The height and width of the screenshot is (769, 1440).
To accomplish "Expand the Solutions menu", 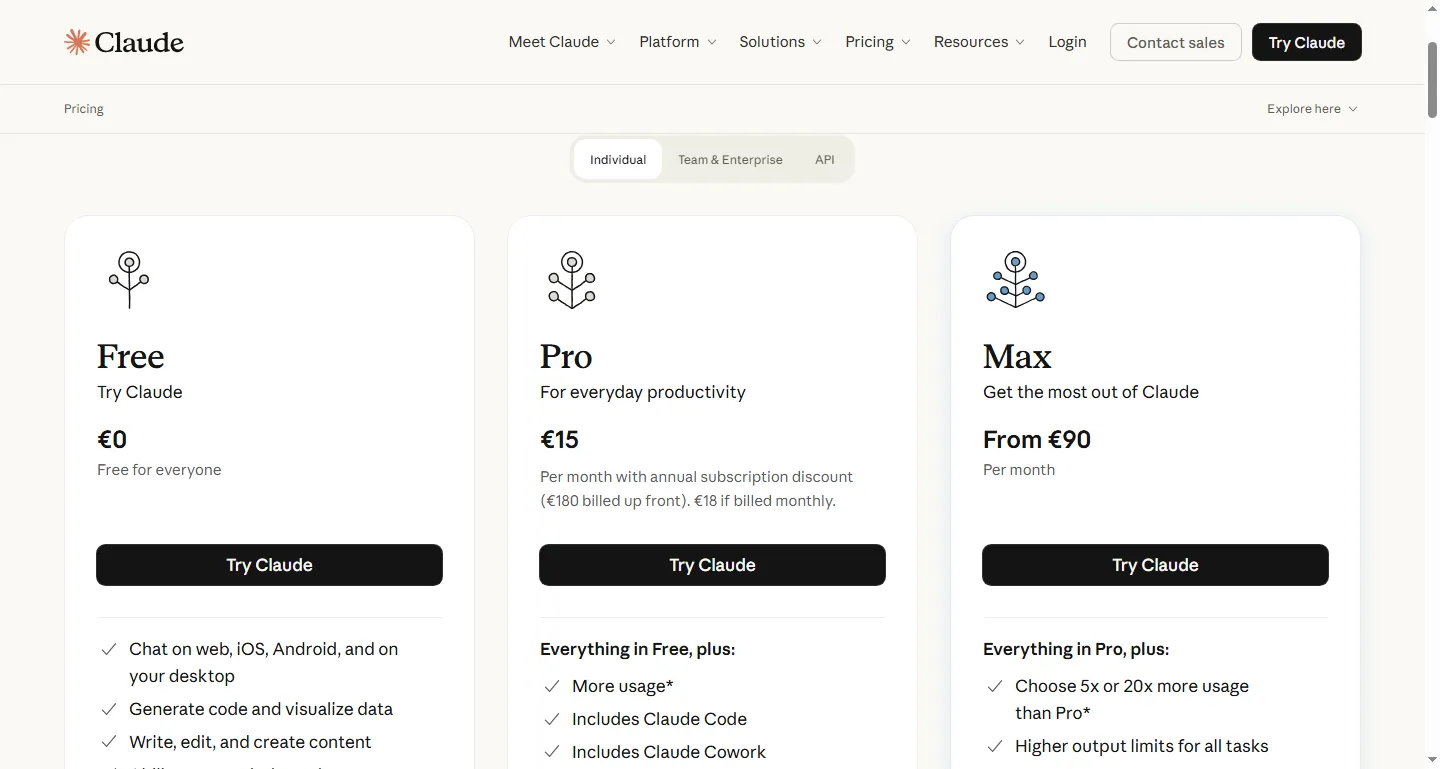I will click(x=780, y=42).
